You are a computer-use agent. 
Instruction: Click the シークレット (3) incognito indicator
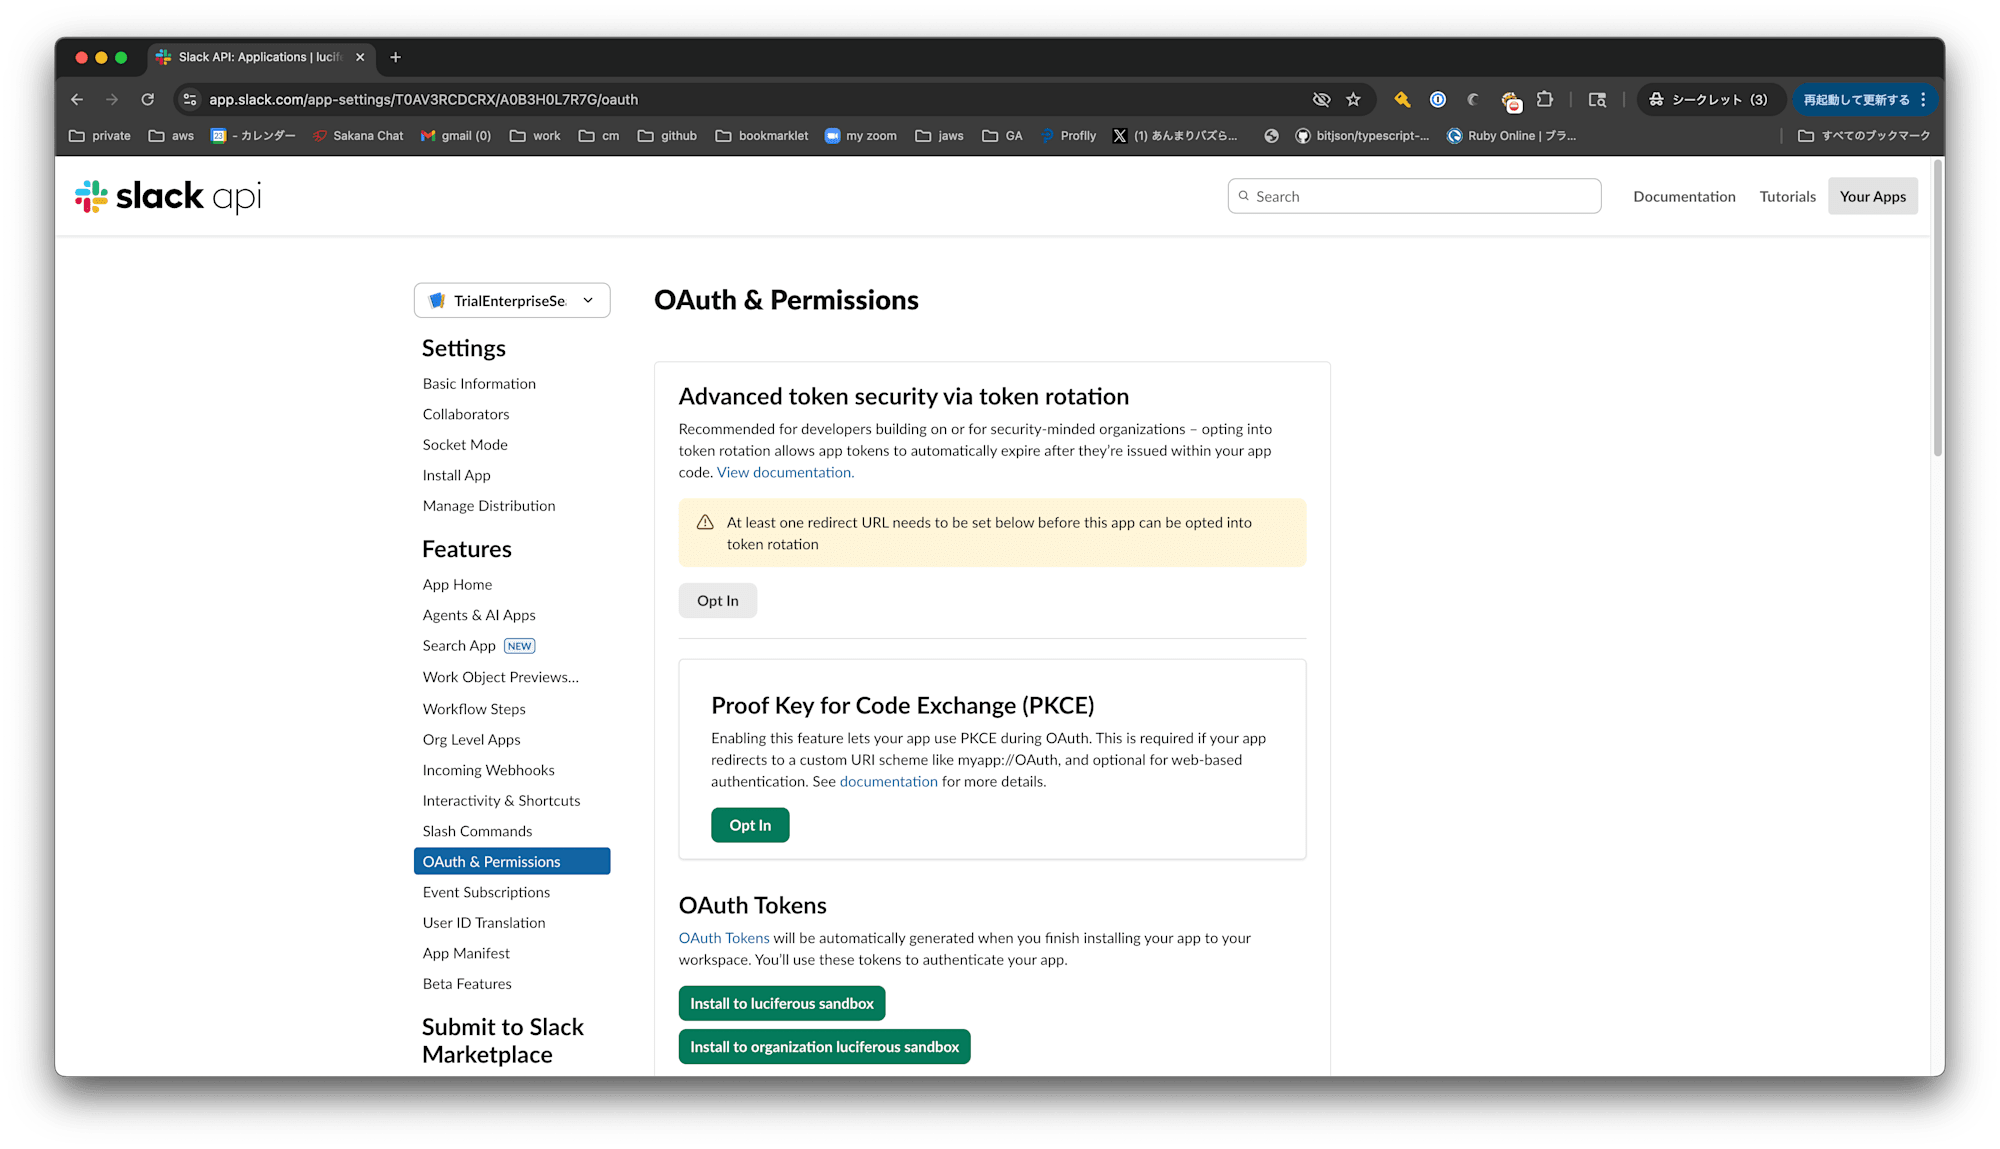click(1709, 99)
